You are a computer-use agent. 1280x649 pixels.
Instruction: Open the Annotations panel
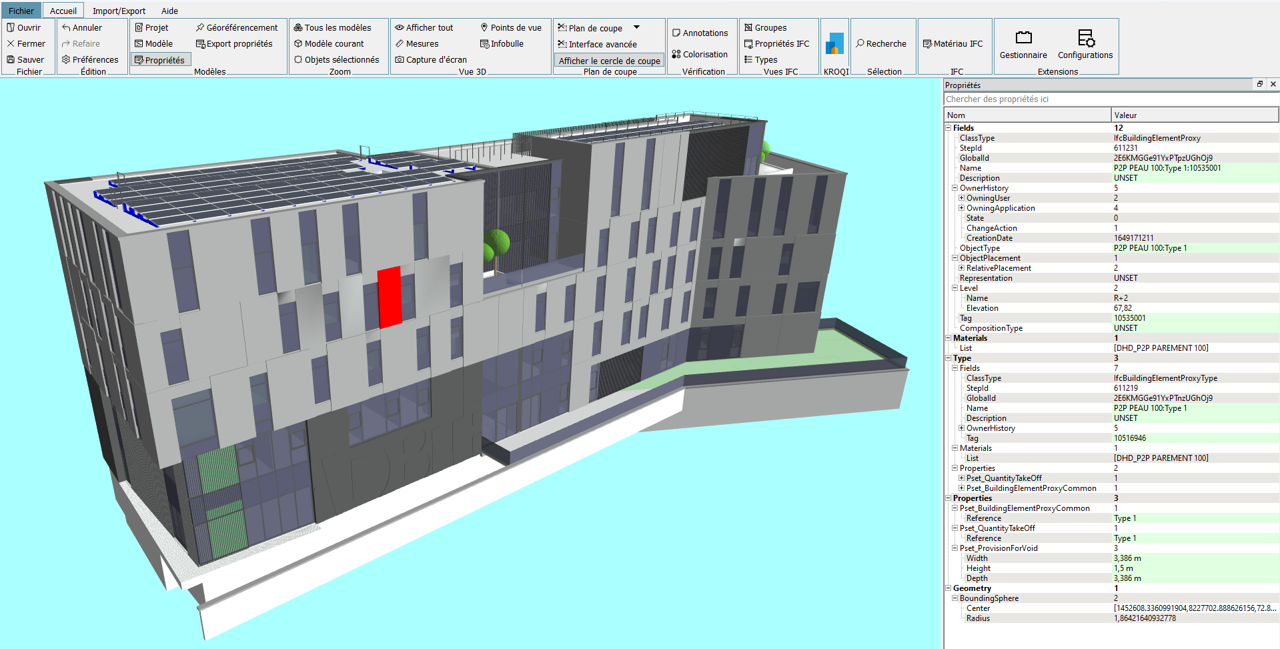(702, 32)
